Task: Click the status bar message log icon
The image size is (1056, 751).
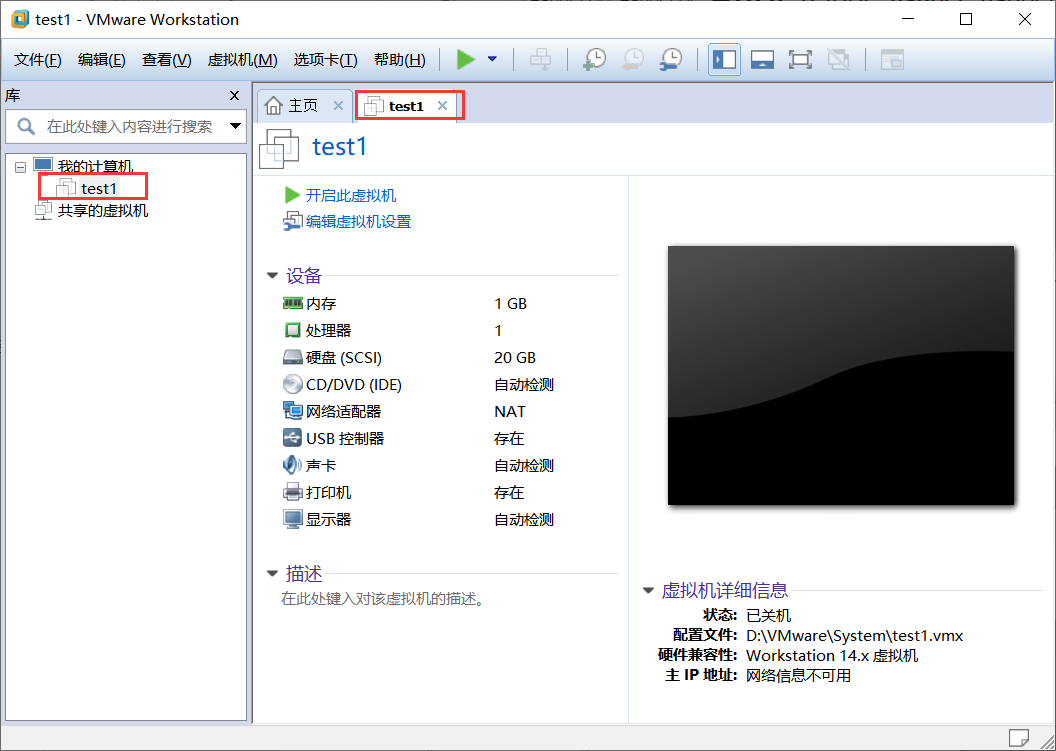Action: coord(1018,738)
